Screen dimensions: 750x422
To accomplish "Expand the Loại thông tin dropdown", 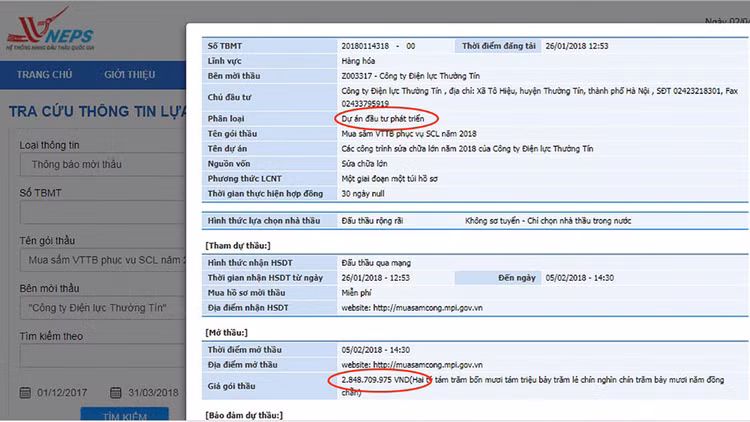I will point(100,164).
